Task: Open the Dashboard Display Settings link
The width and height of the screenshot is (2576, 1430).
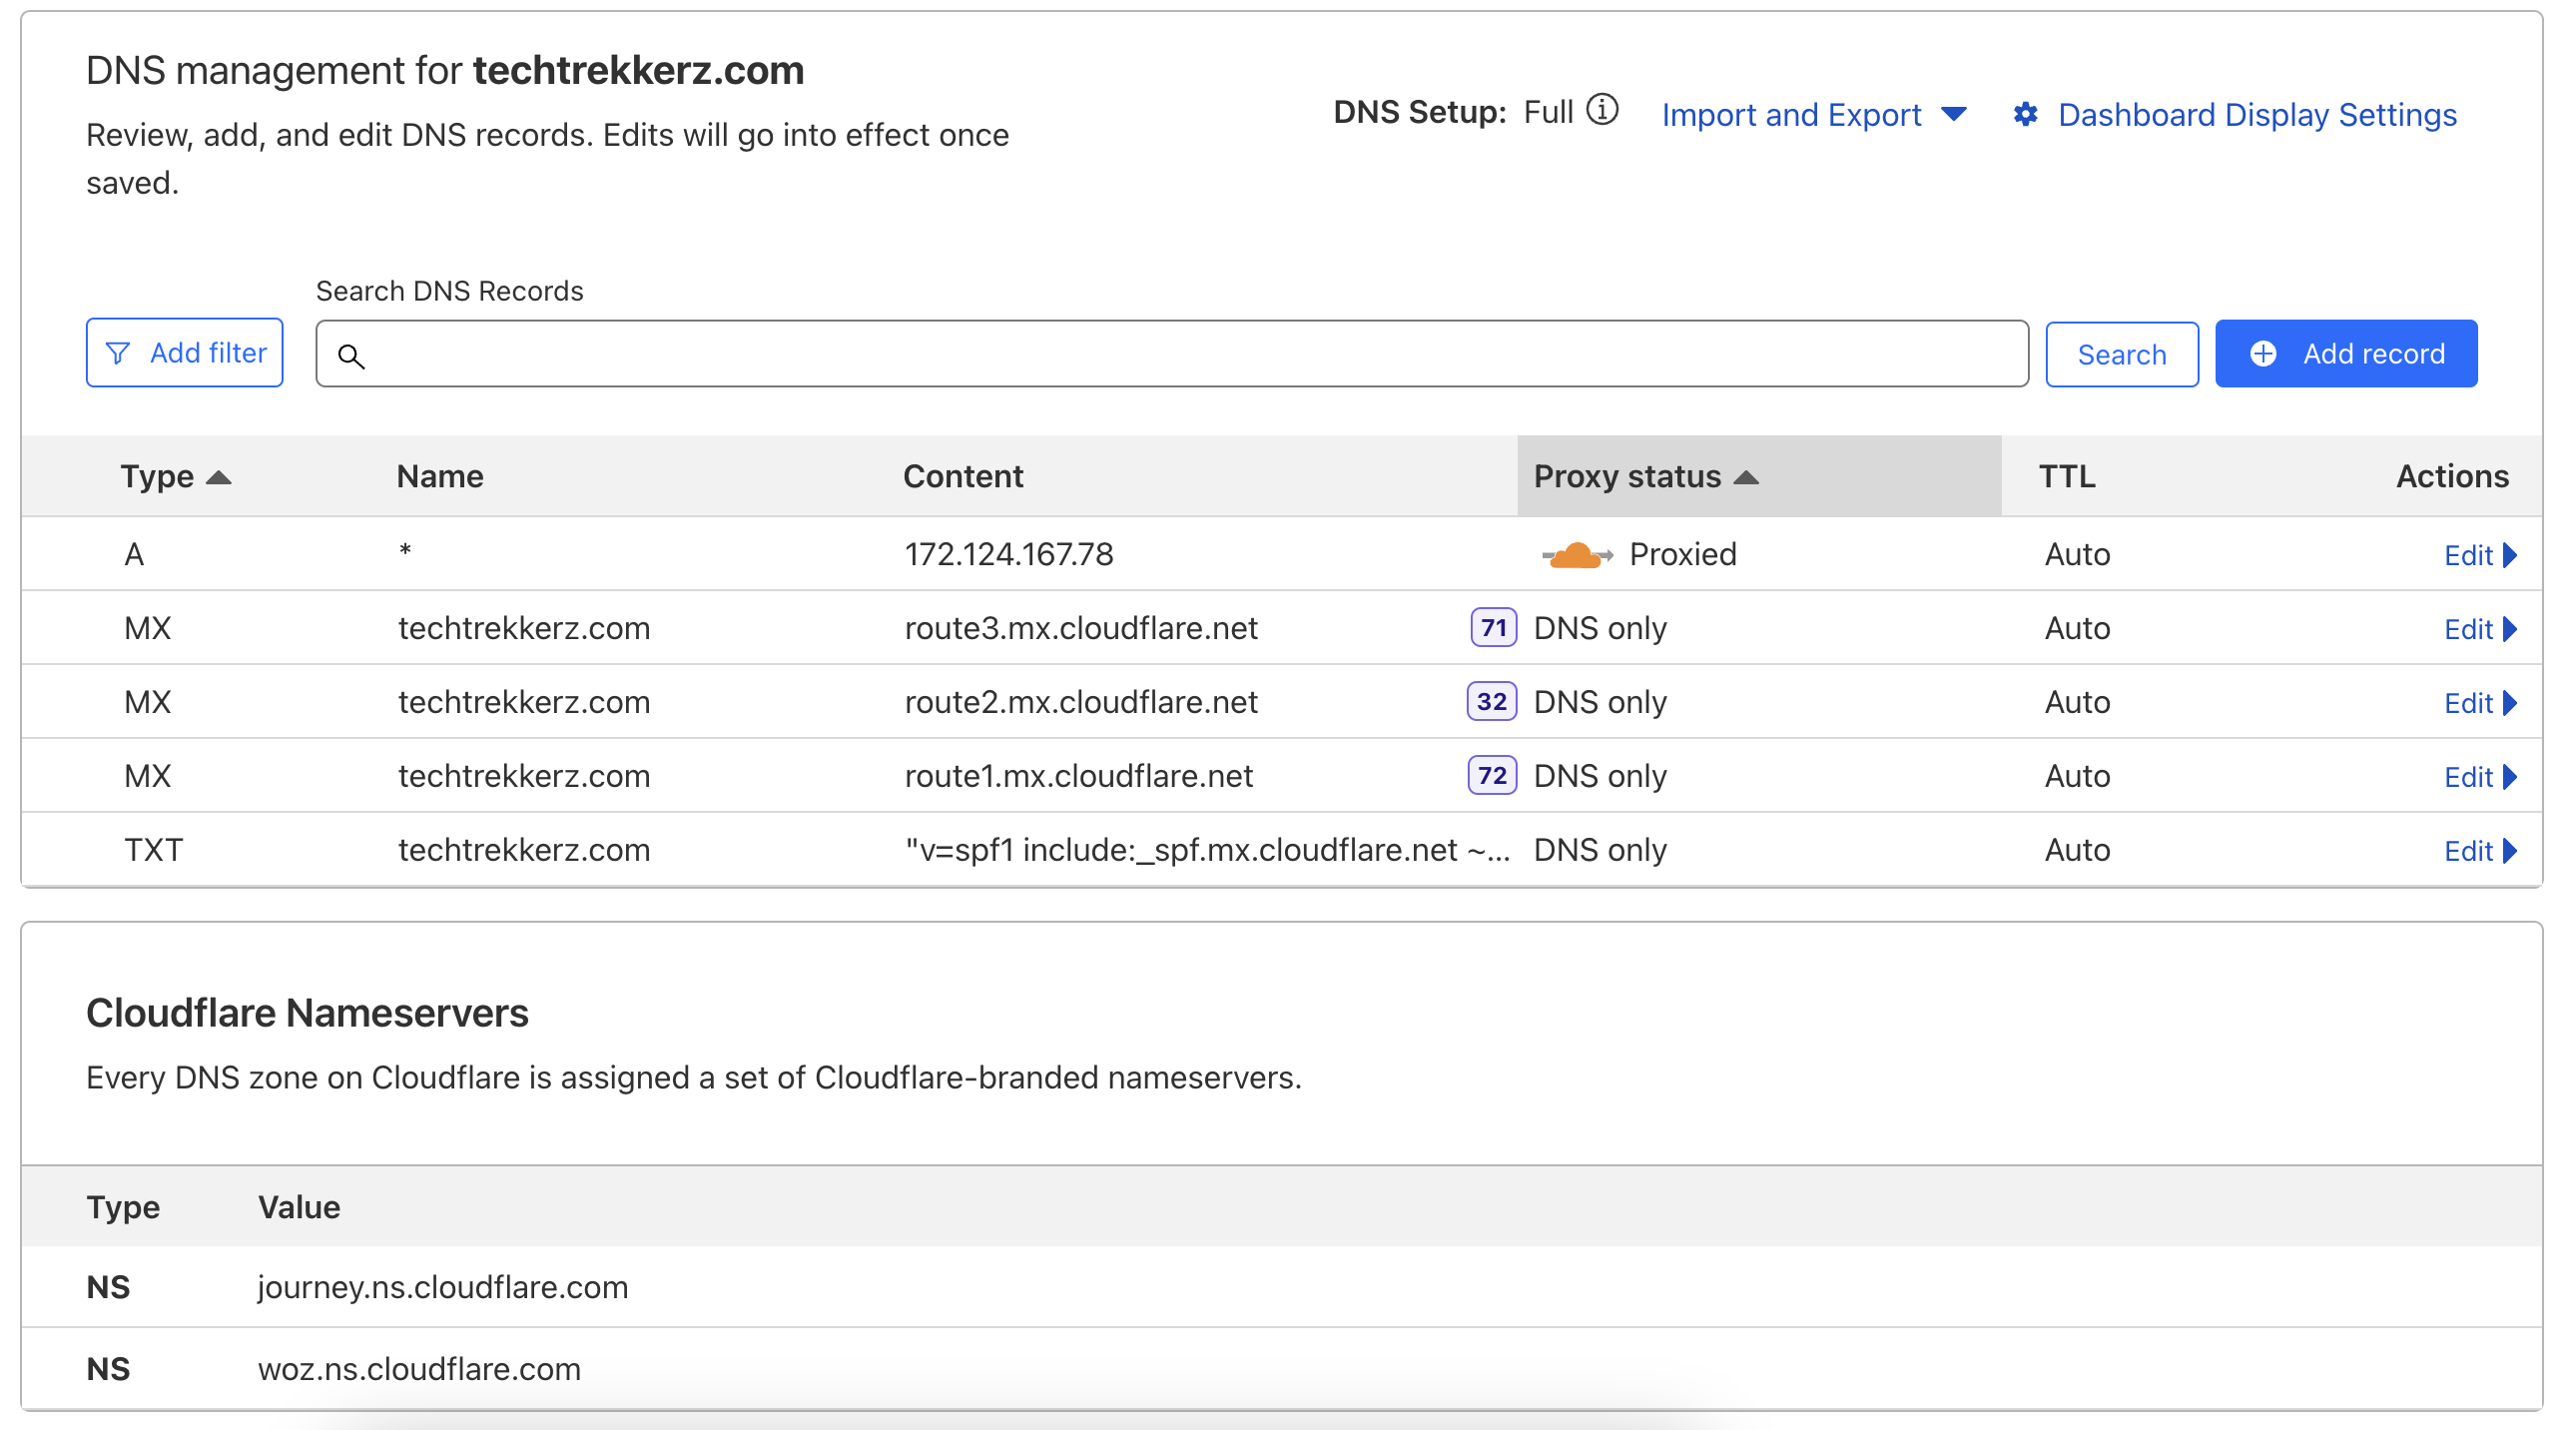Action: tap(2256, 115)
